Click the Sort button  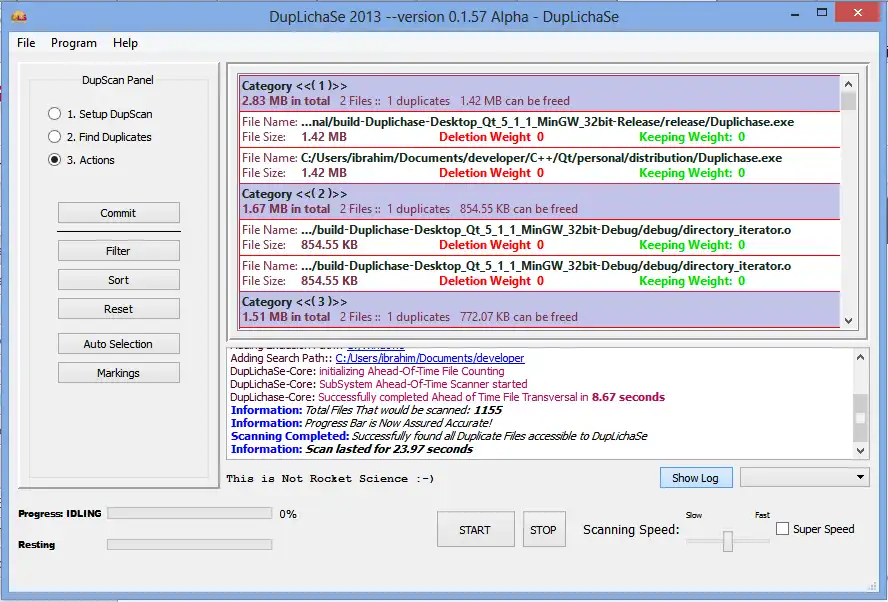click(118, 280)
